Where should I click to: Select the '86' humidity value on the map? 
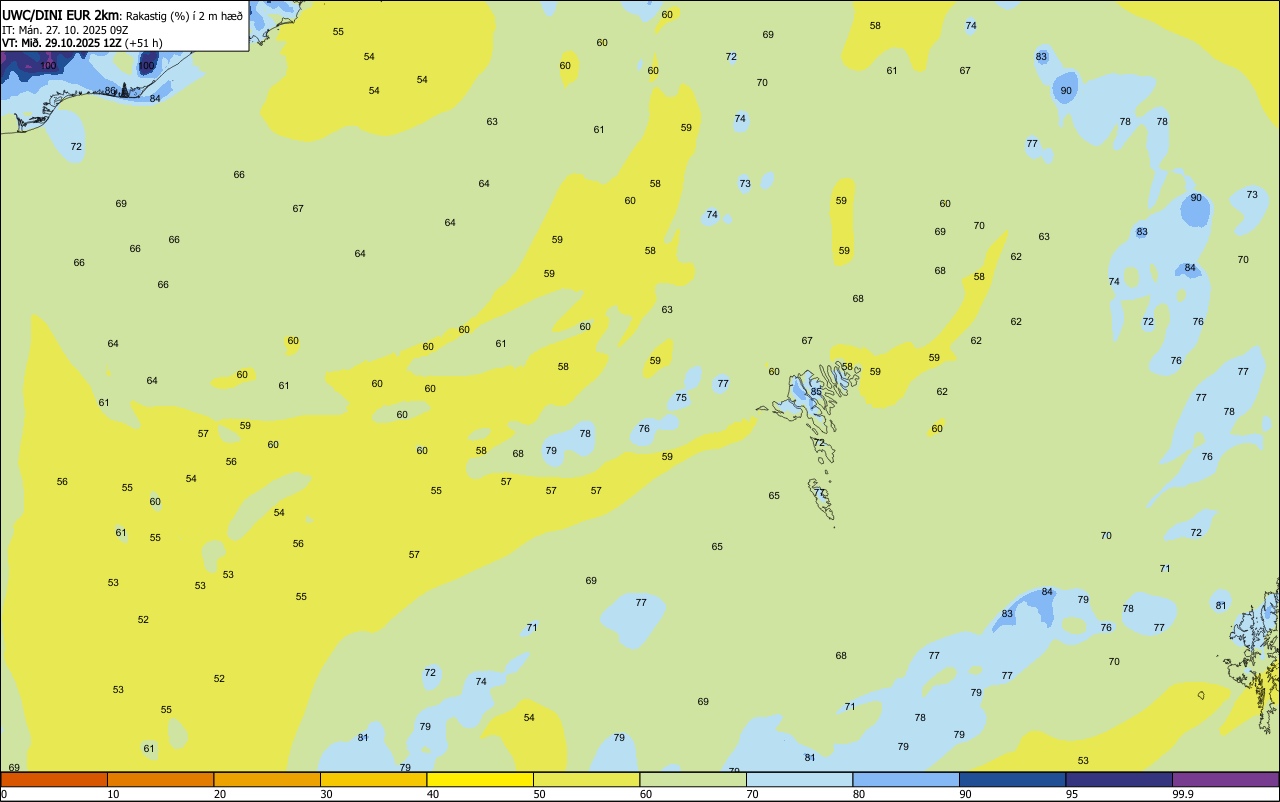[x=111, y=91]
